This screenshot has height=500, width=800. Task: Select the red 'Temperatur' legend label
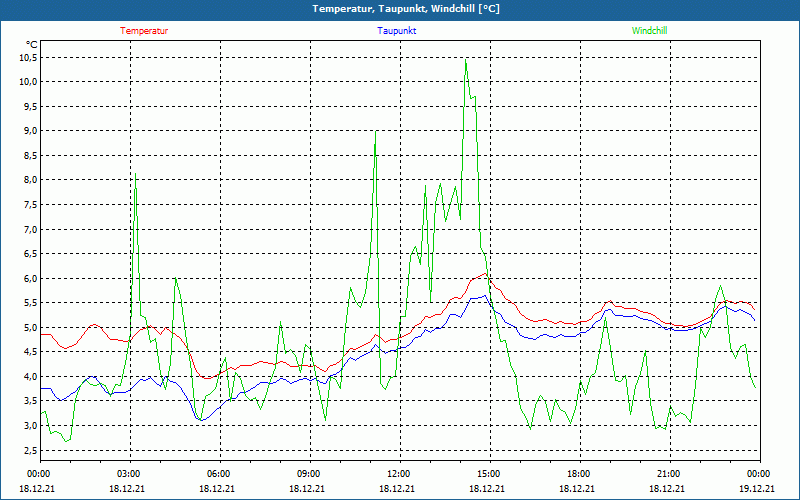pyautogui.click(x=144, y=31)
